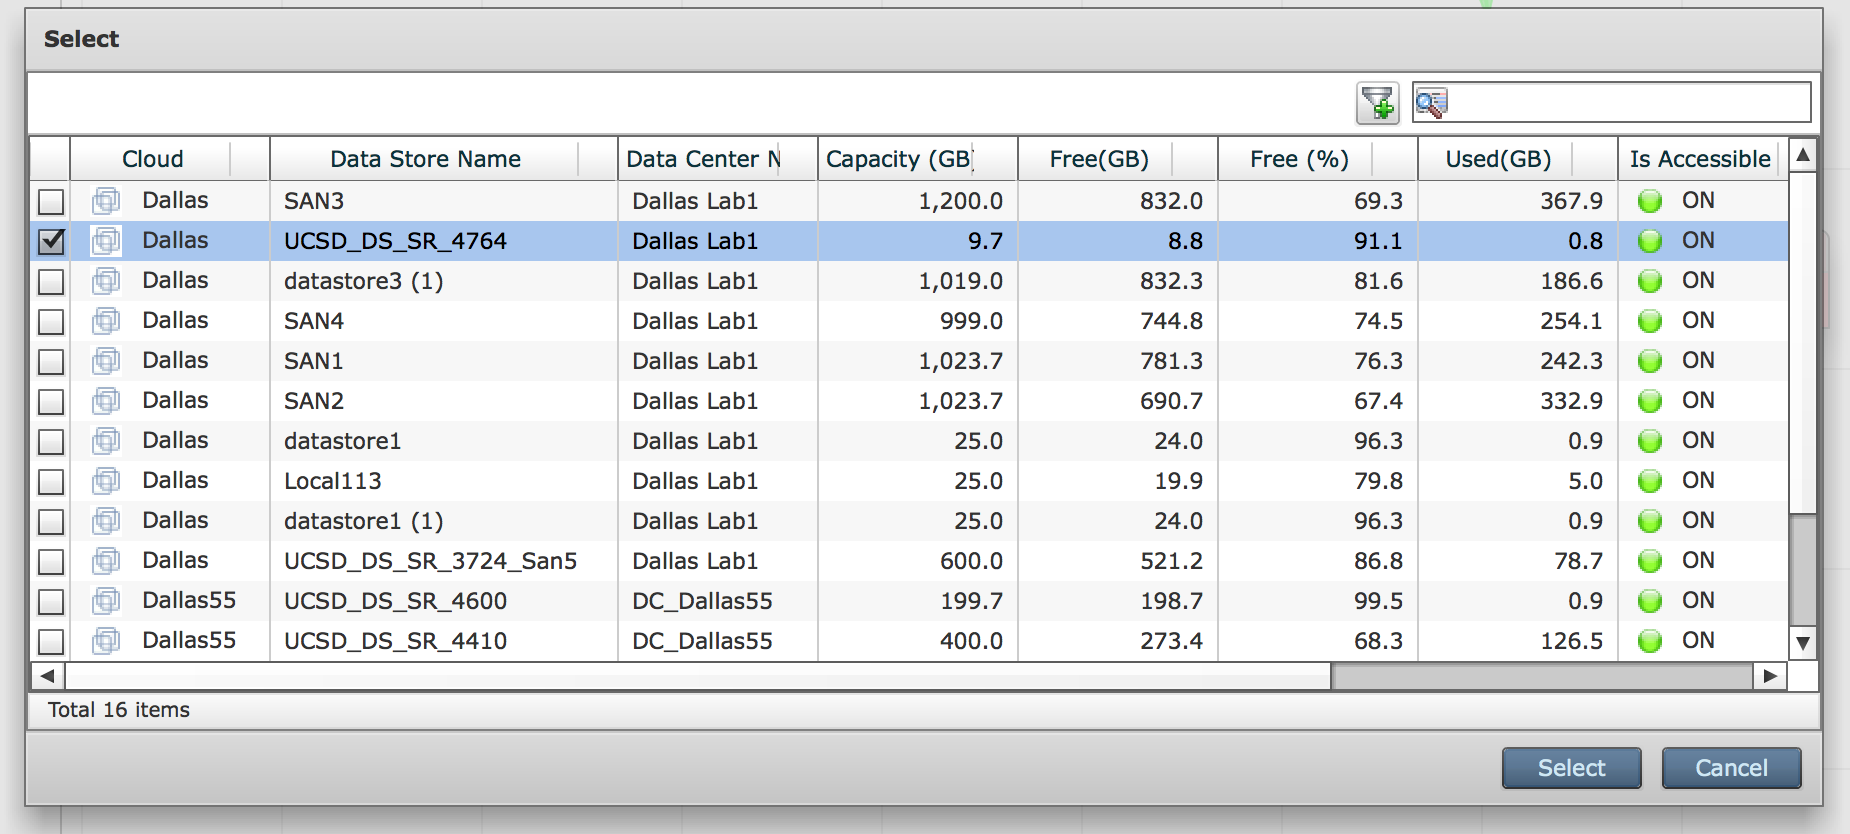Check the UCSD_DS_SR_4600 row checkbox
1850x834 pixels.
pos(51,602)
